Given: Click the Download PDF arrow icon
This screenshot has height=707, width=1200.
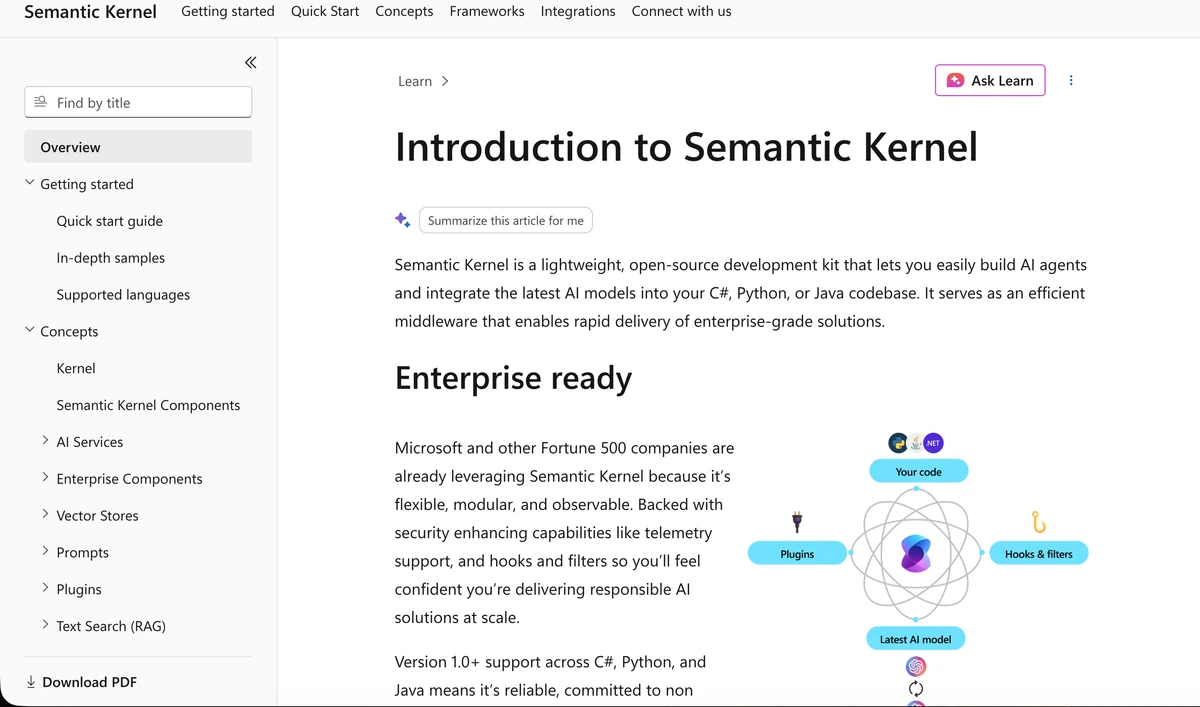Looking at the screenshot, I should [x=31, y=682].
